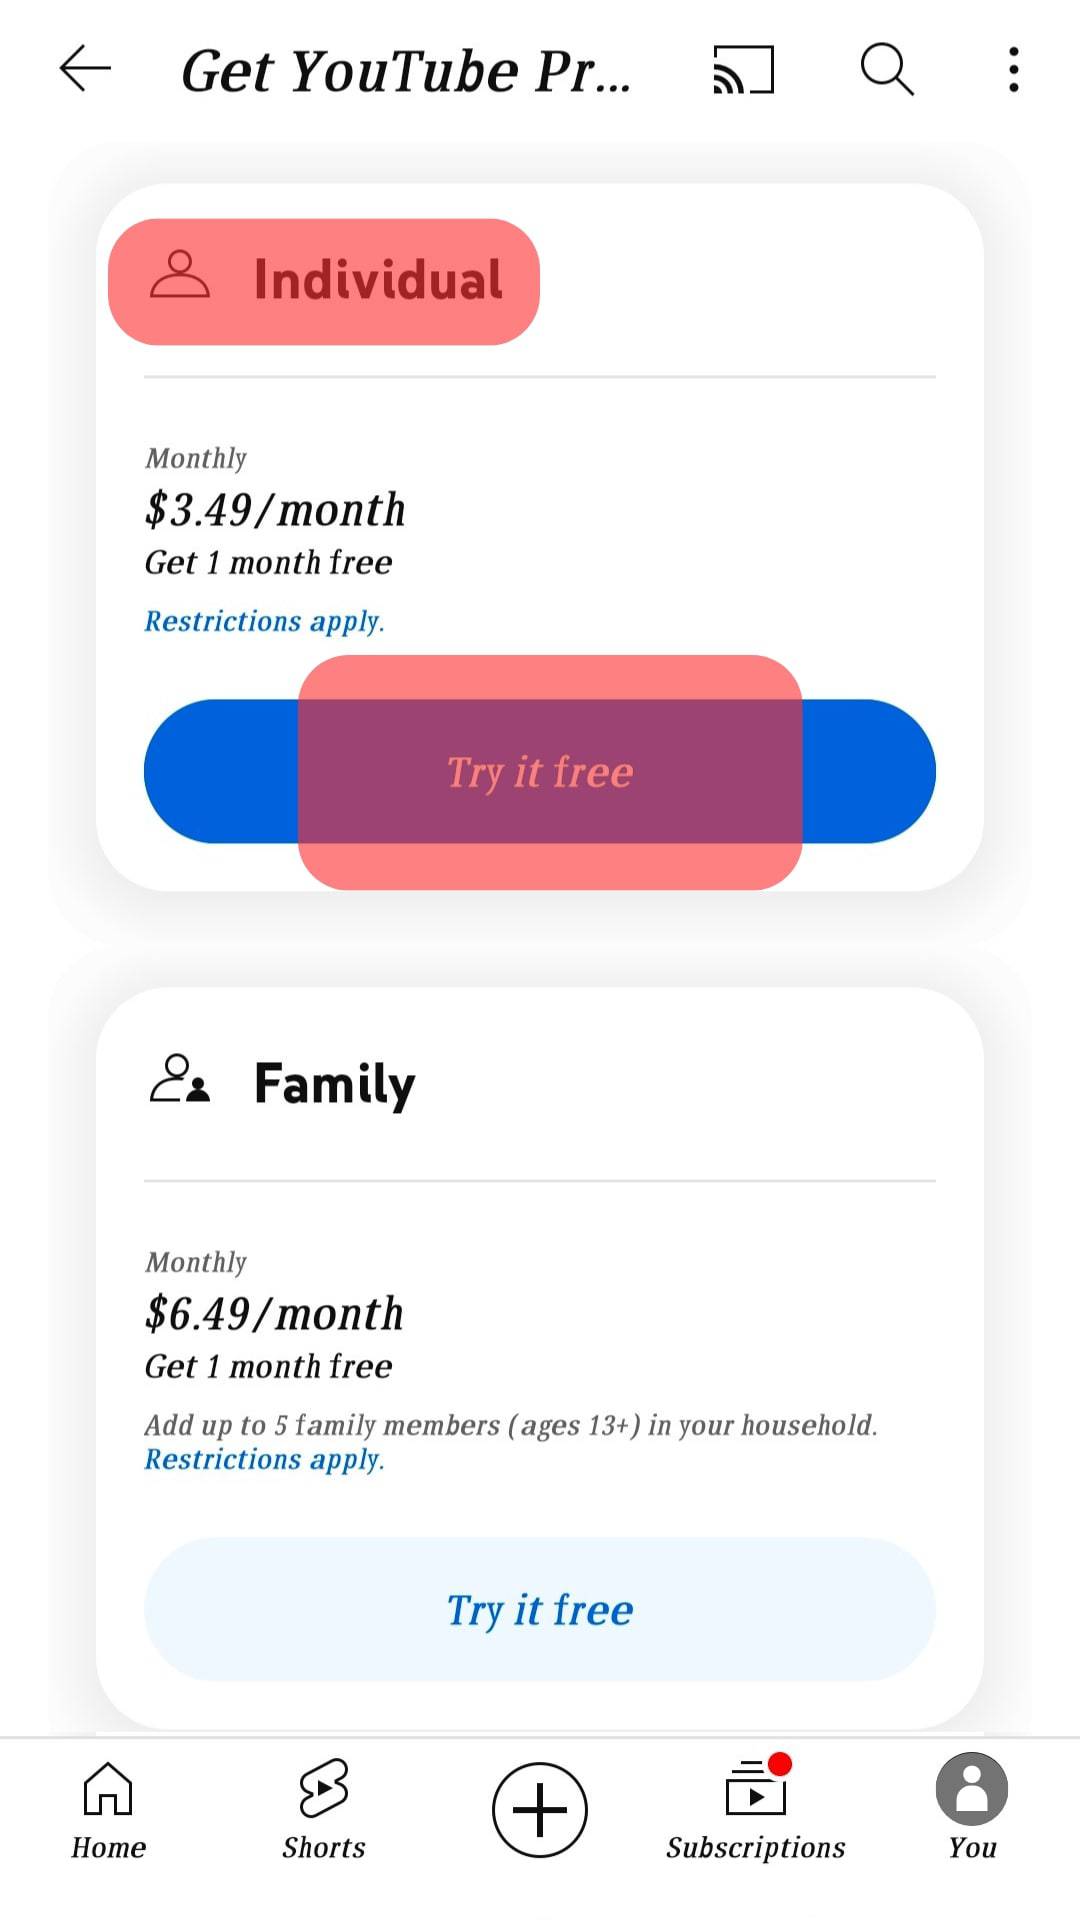Tap the back arrow icon
1080x1920 pixels.
pyautogui.click(x=85, y=70)
